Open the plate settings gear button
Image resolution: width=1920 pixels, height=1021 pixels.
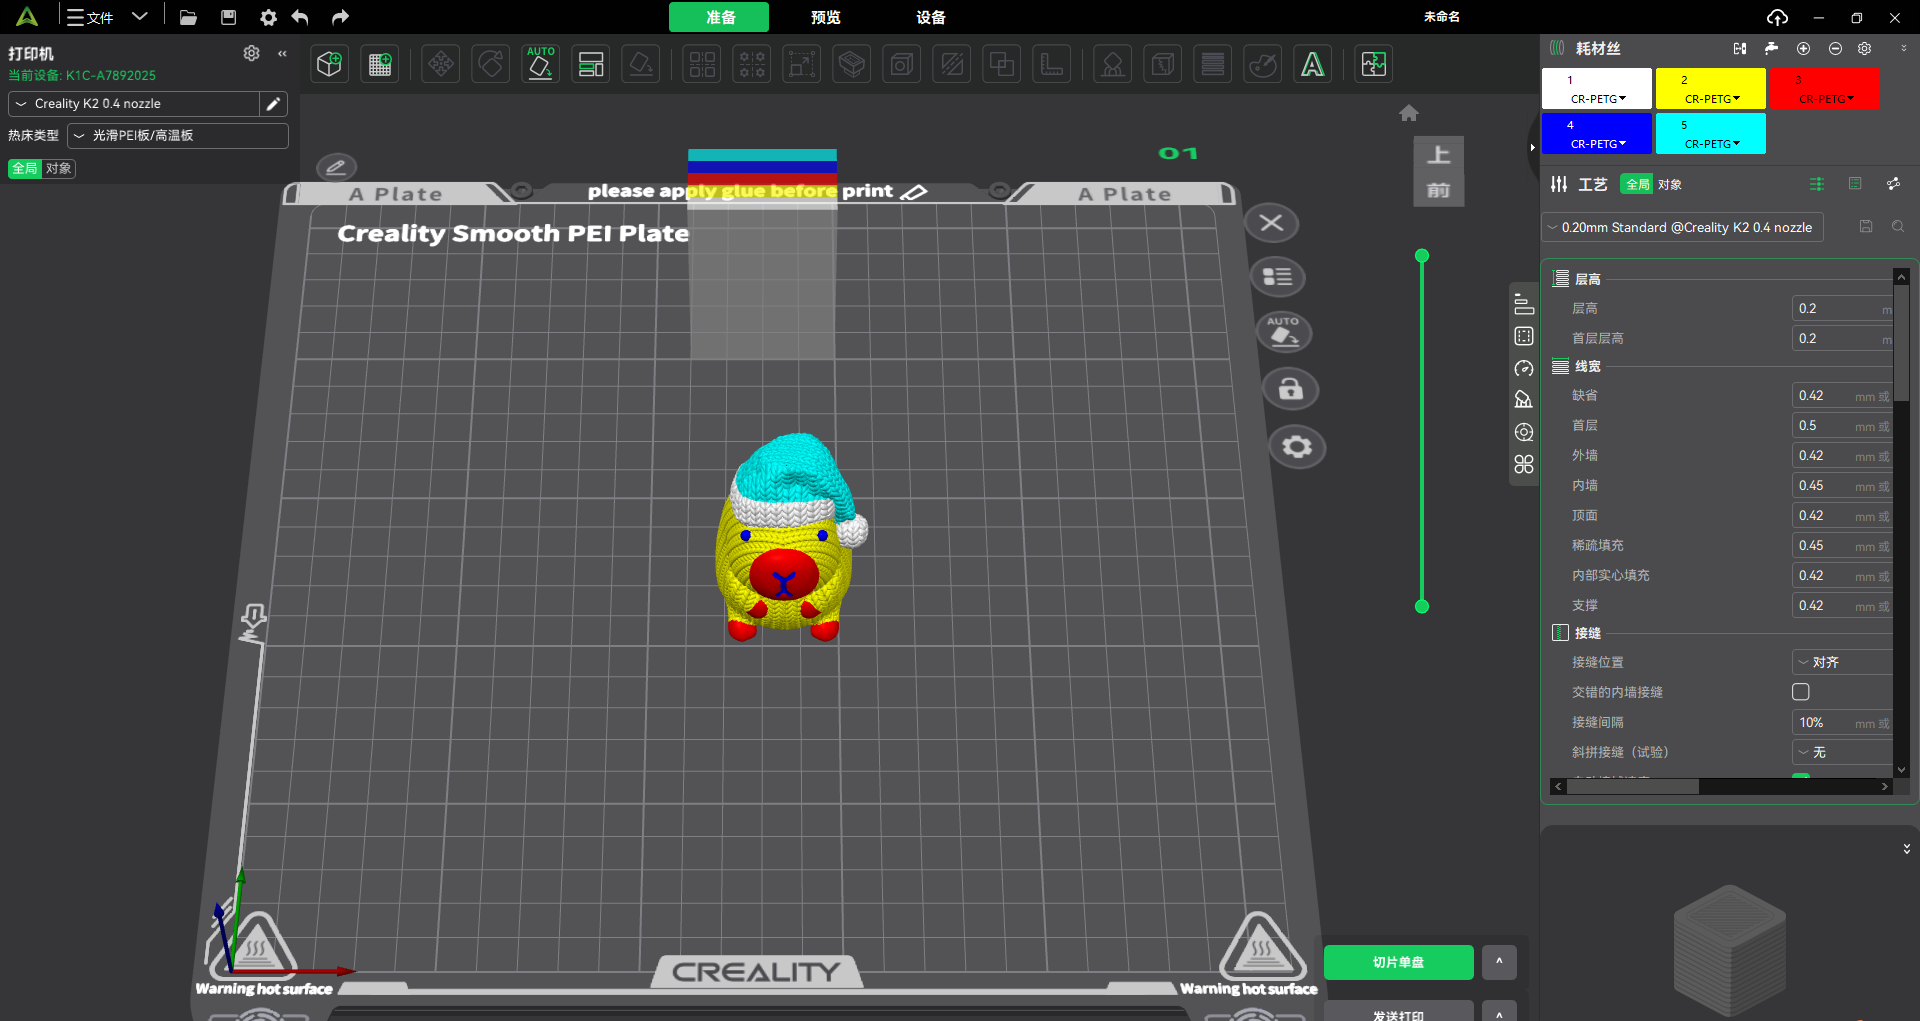[1297, 446]
